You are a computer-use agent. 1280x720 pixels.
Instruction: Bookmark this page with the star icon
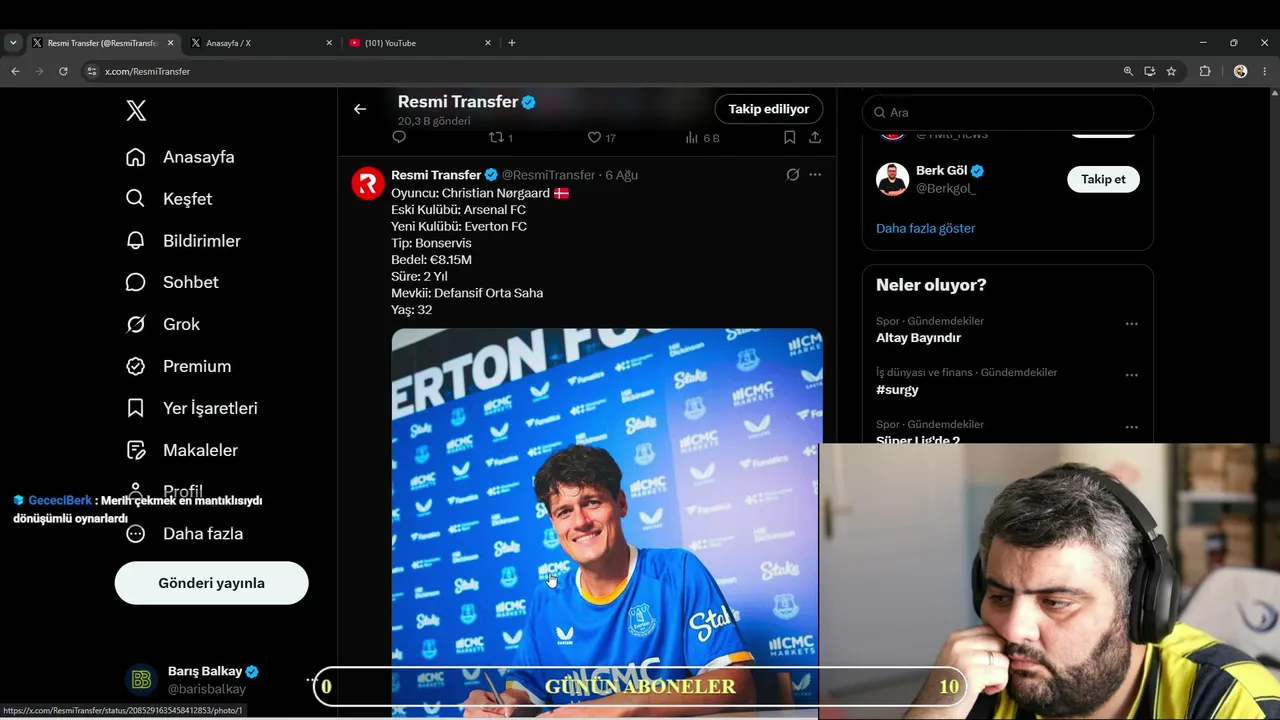1171,71
